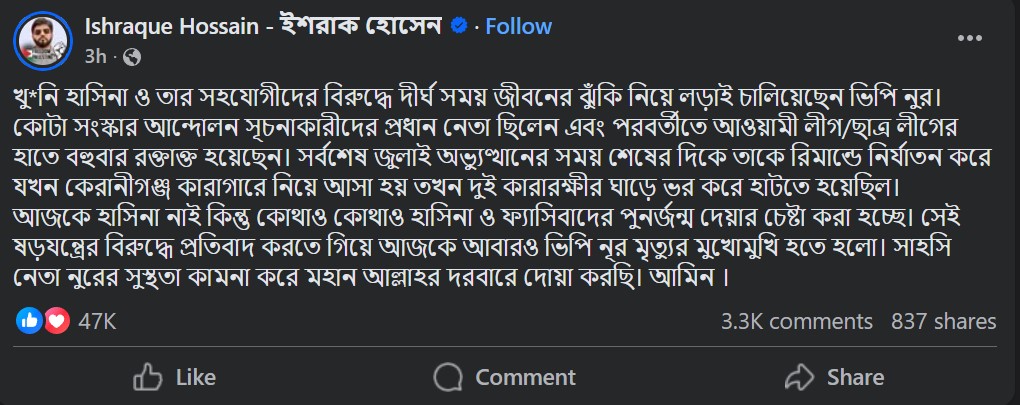View the 837 shares list
The width and height of the screenshot is (1020, 405).
tap(943, 322)
